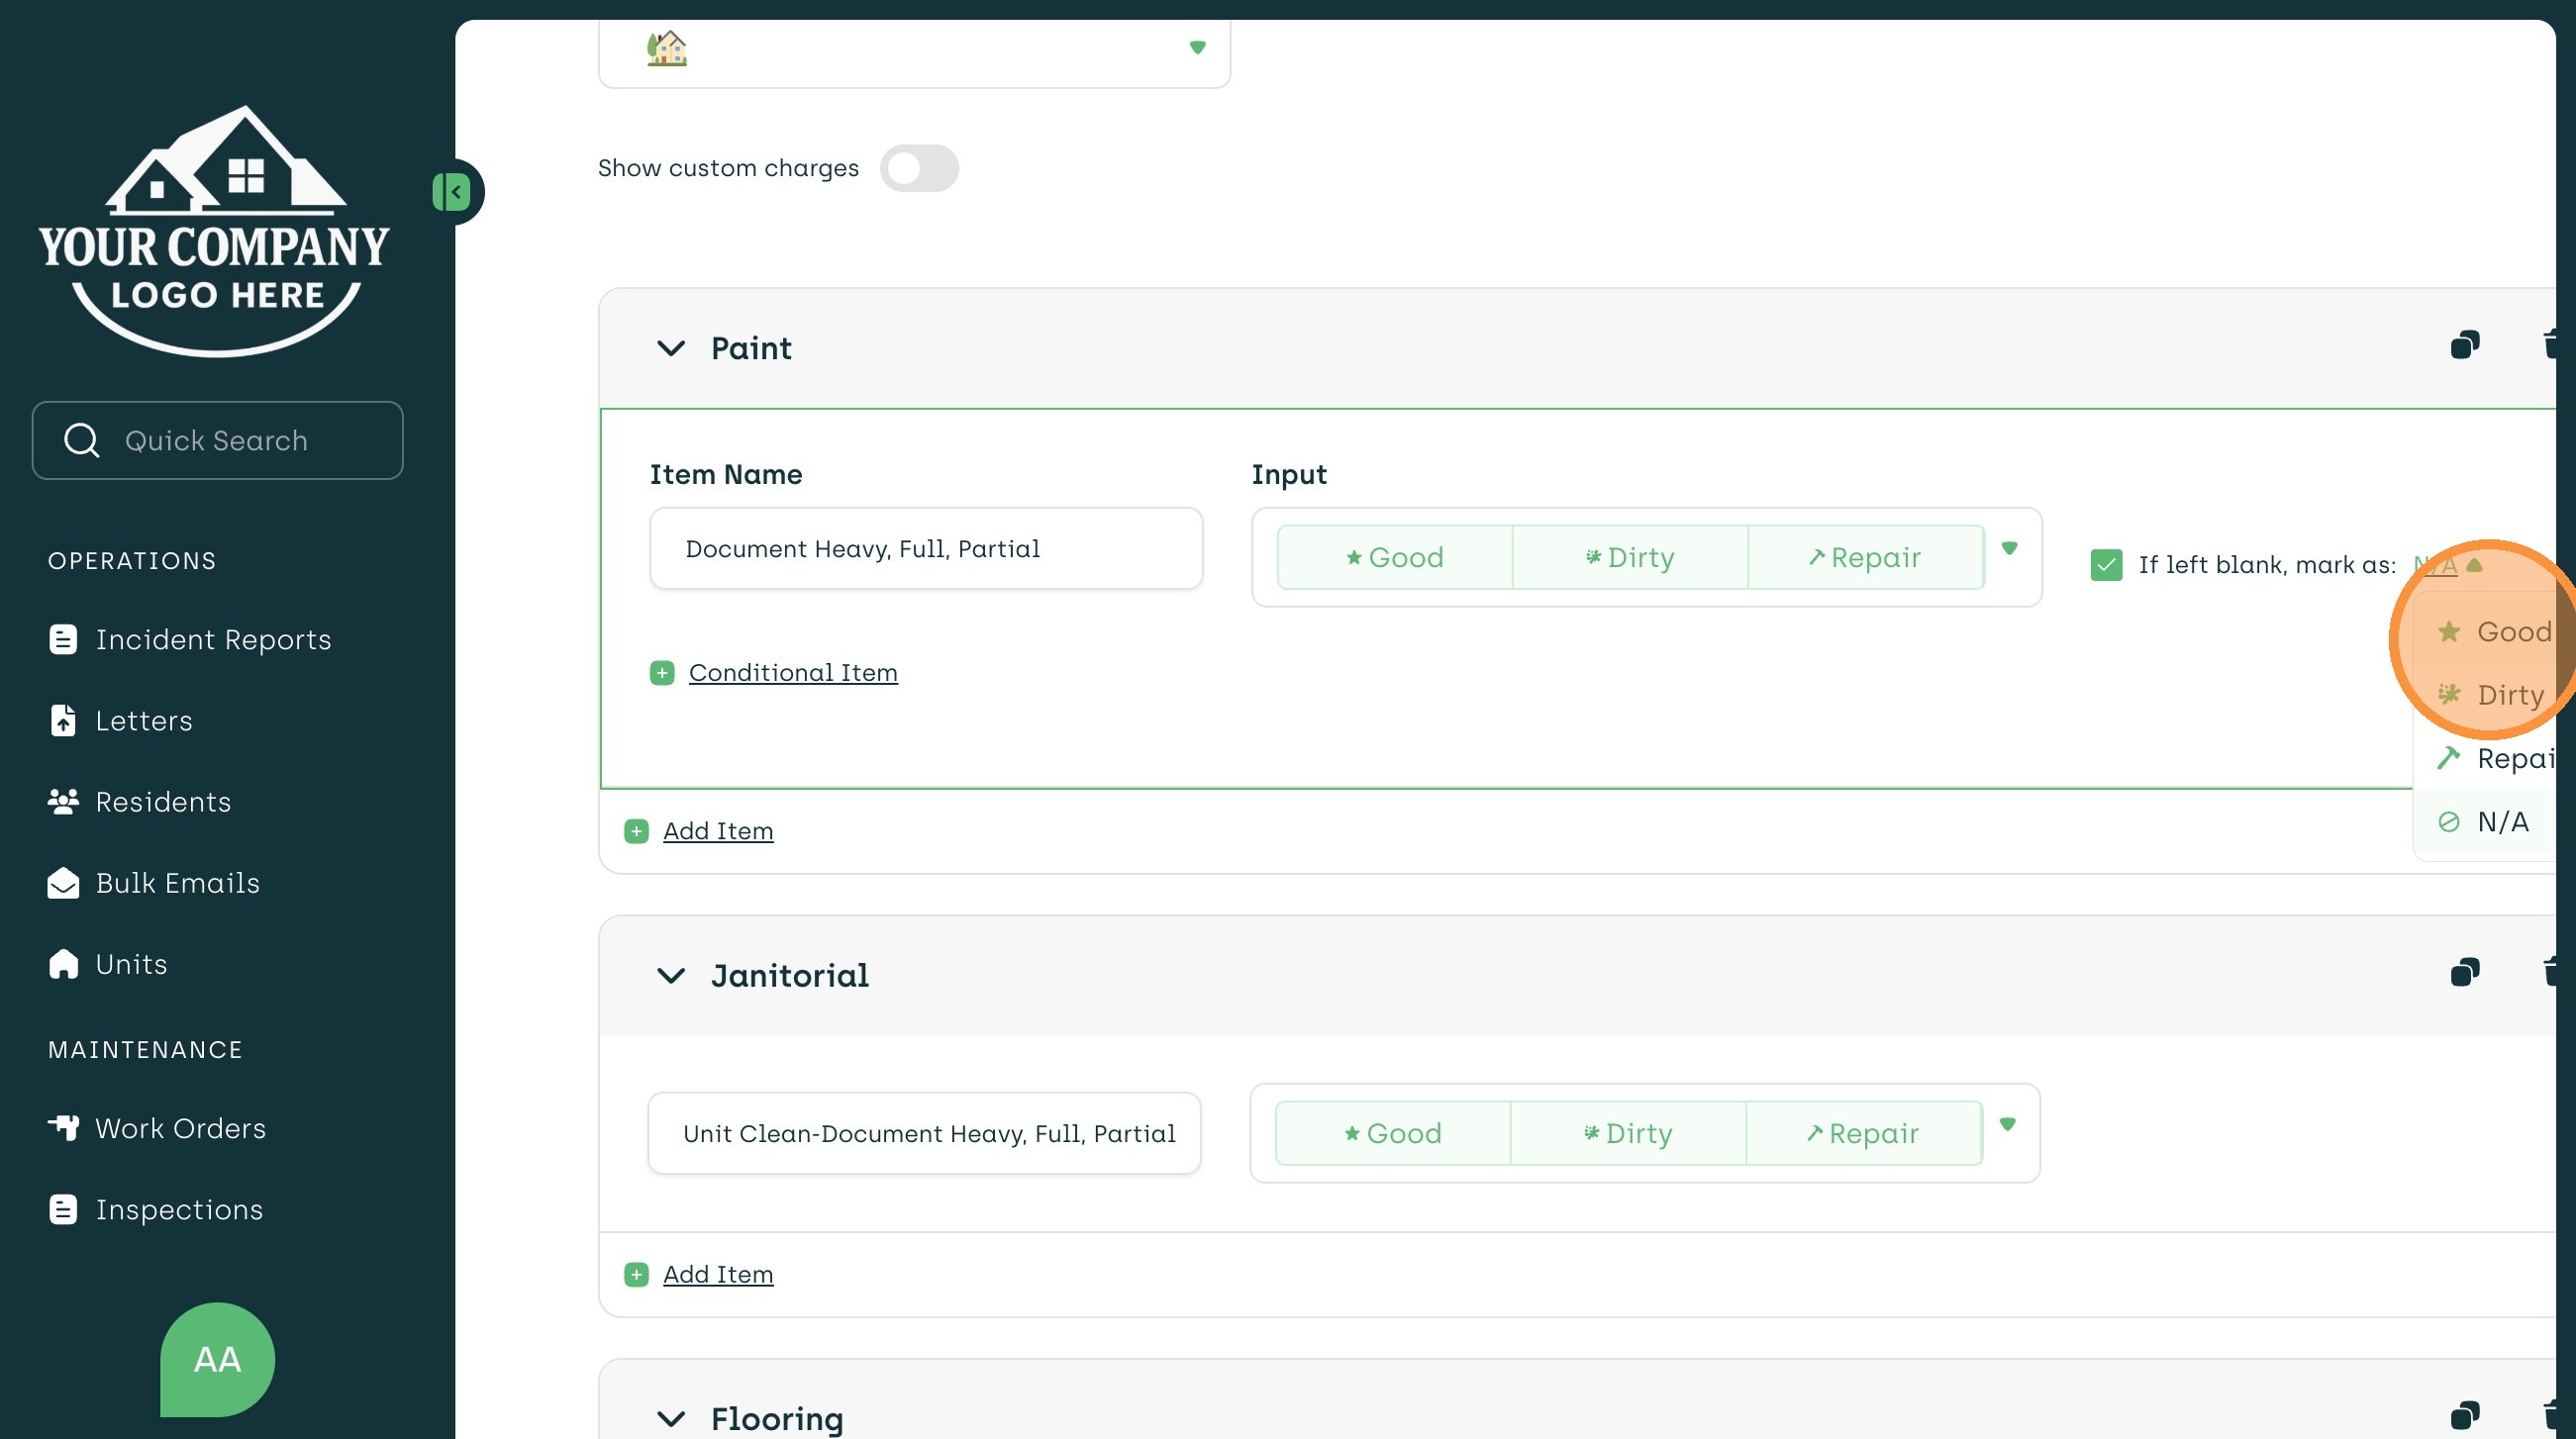The width and height of the screenshot is (2576, 1439).
Task: Click the sidebar collapse icon
Action: [x=452, y=191]
